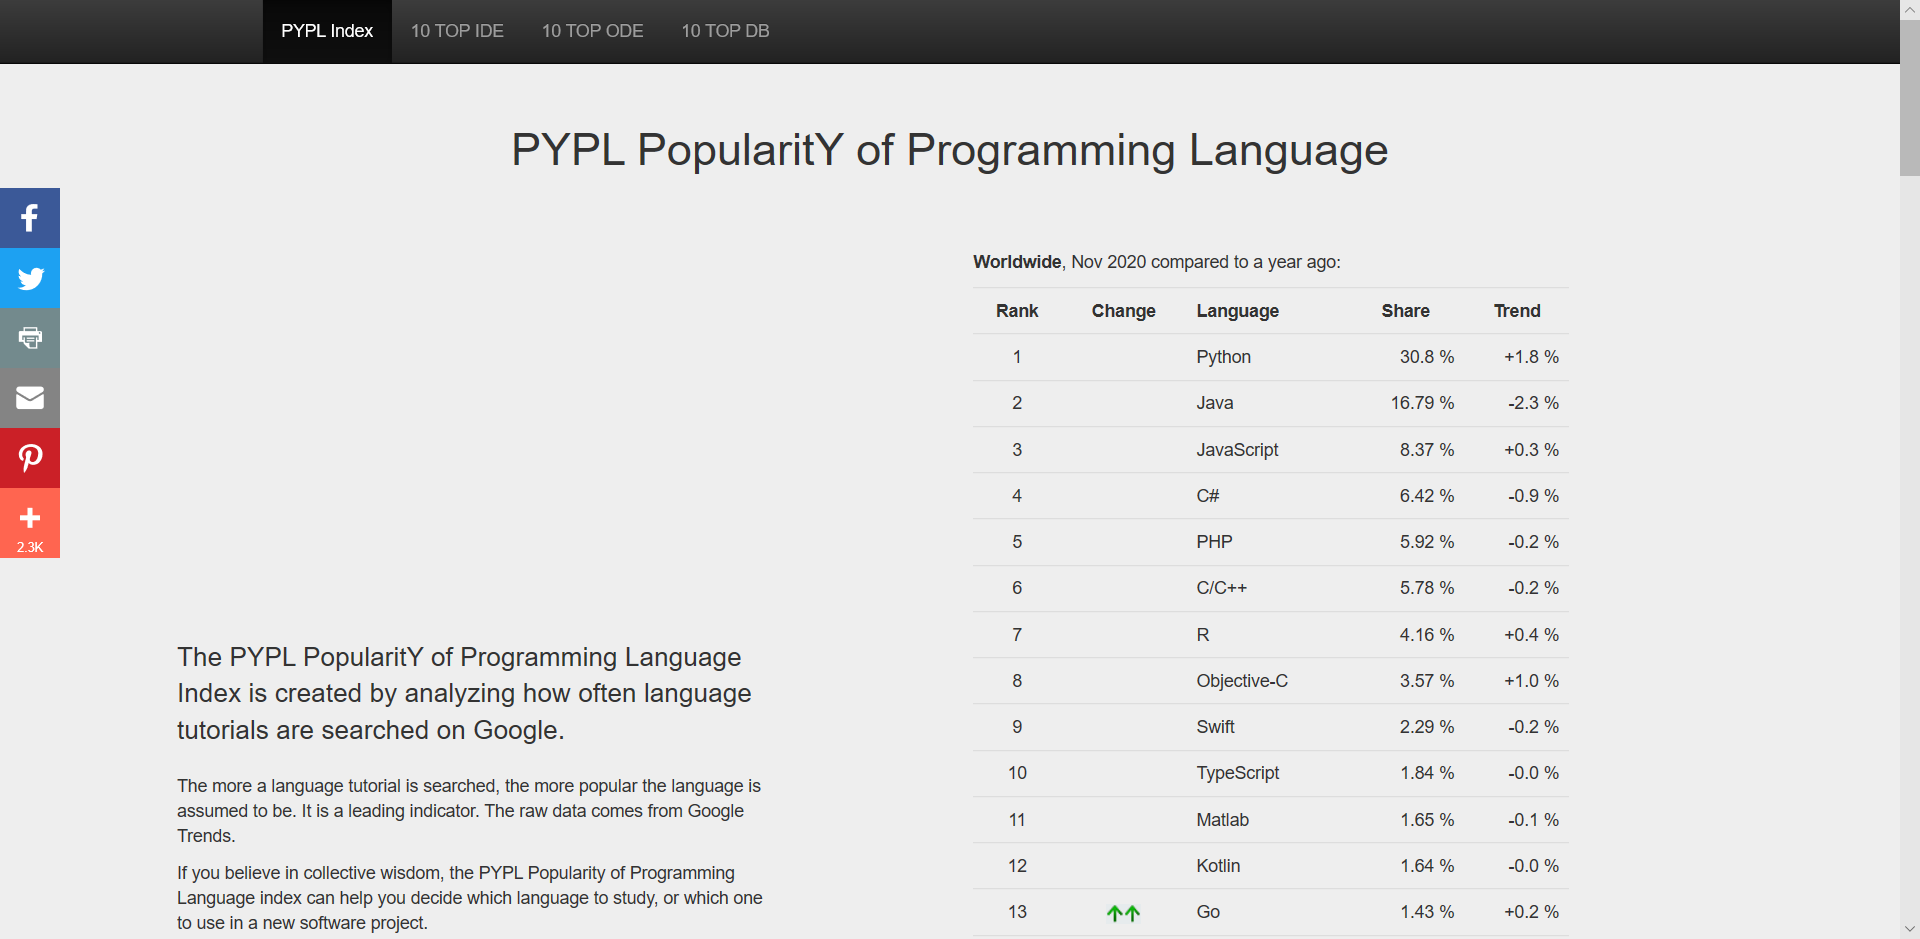Click green up arrows in Go row
Image resolution: width=1920 pixels, height=939 pixels.
coord(1123,913)
